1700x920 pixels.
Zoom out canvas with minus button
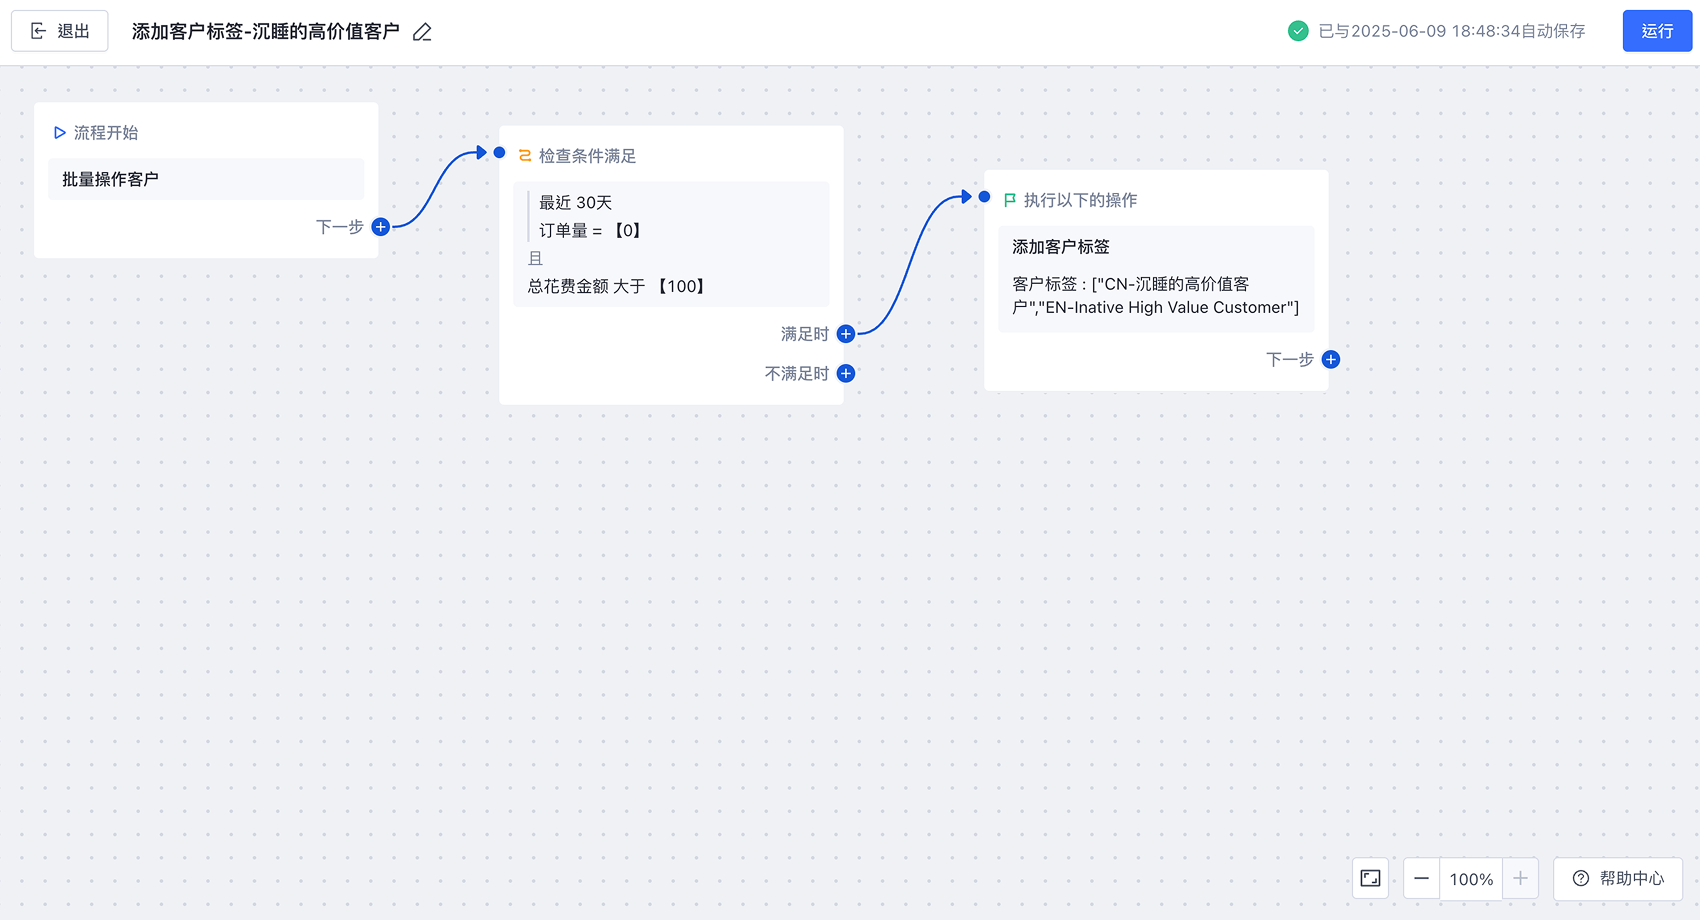coord(1421,878)
